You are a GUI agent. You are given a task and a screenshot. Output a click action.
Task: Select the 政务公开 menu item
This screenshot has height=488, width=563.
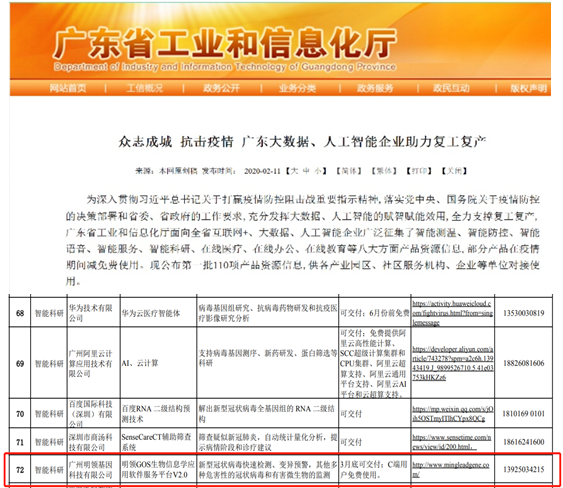pyautogui.click(x=222, y=88)
